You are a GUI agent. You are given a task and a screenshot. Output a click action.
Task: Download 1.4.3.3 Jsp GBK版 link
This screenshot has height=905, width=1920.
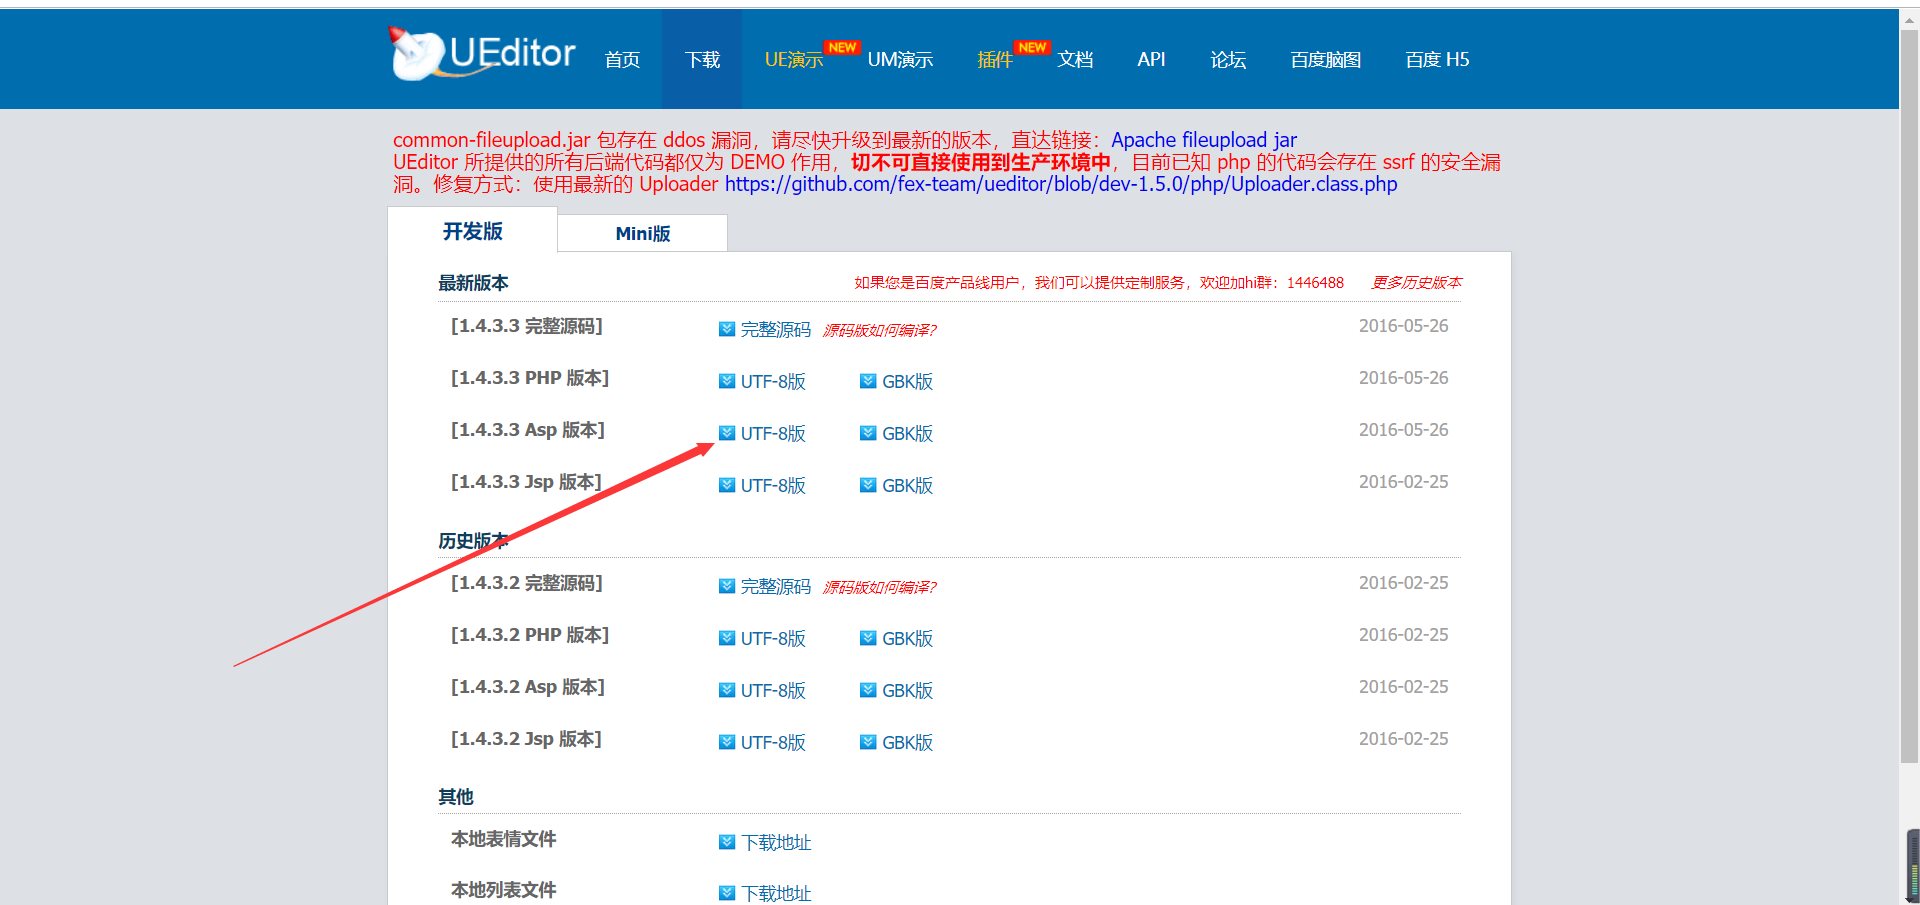pyautogui.click(x=907, y=485)
